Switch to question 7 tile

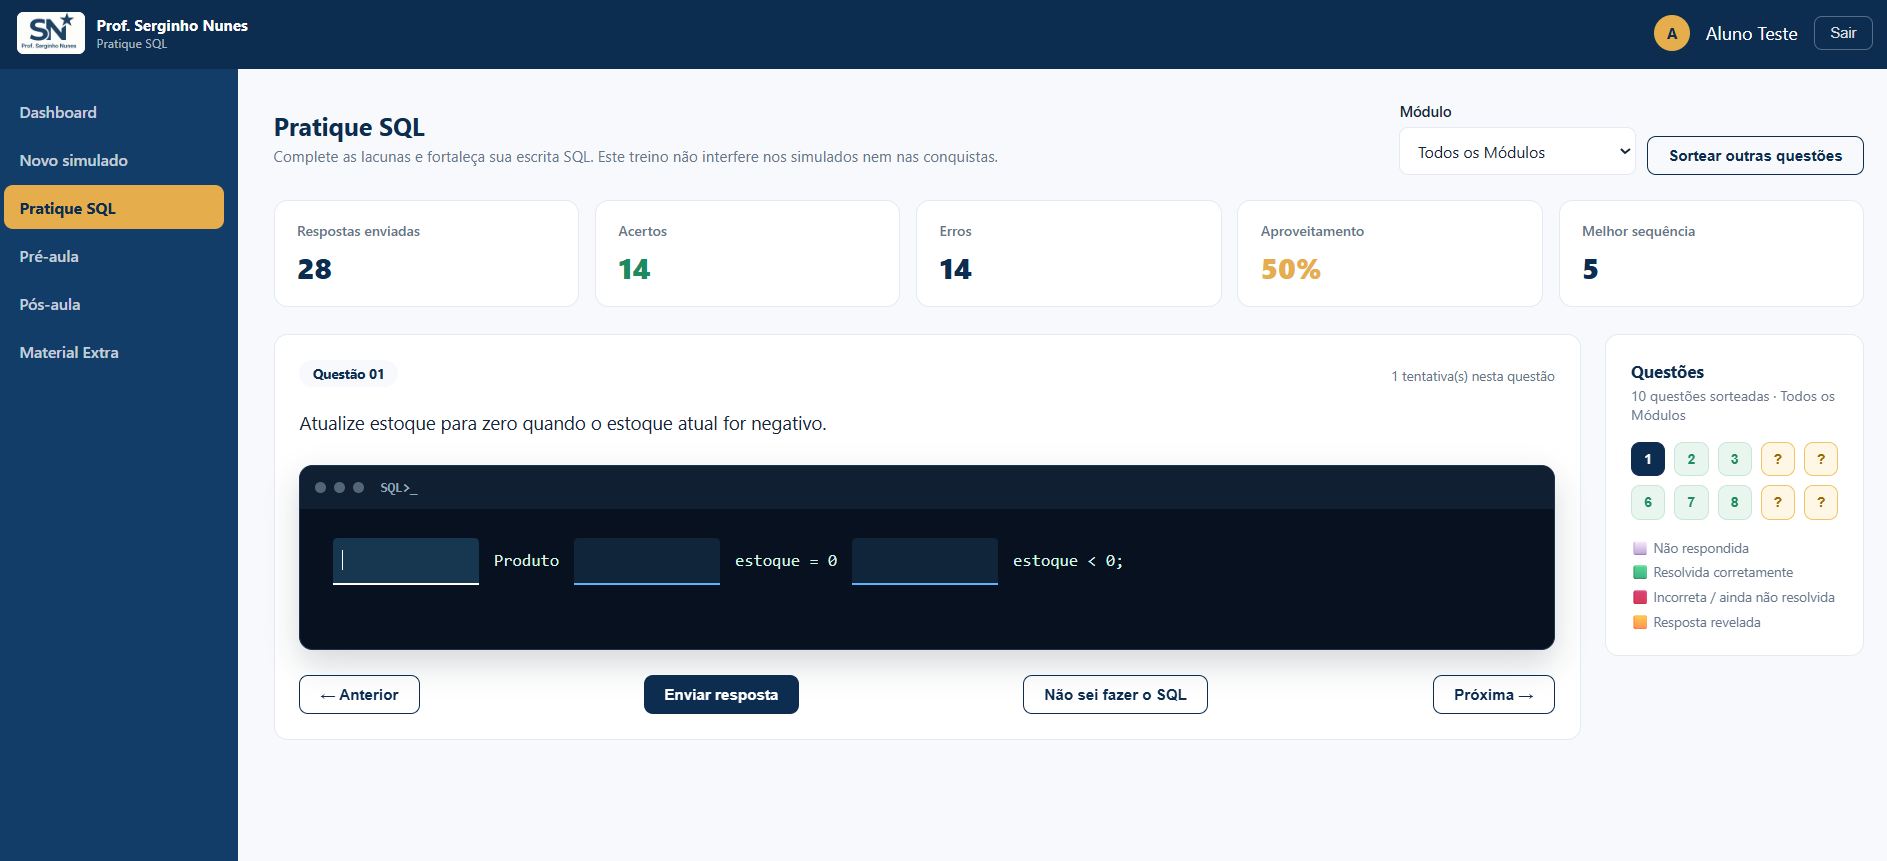click(x=1691, y=502)
